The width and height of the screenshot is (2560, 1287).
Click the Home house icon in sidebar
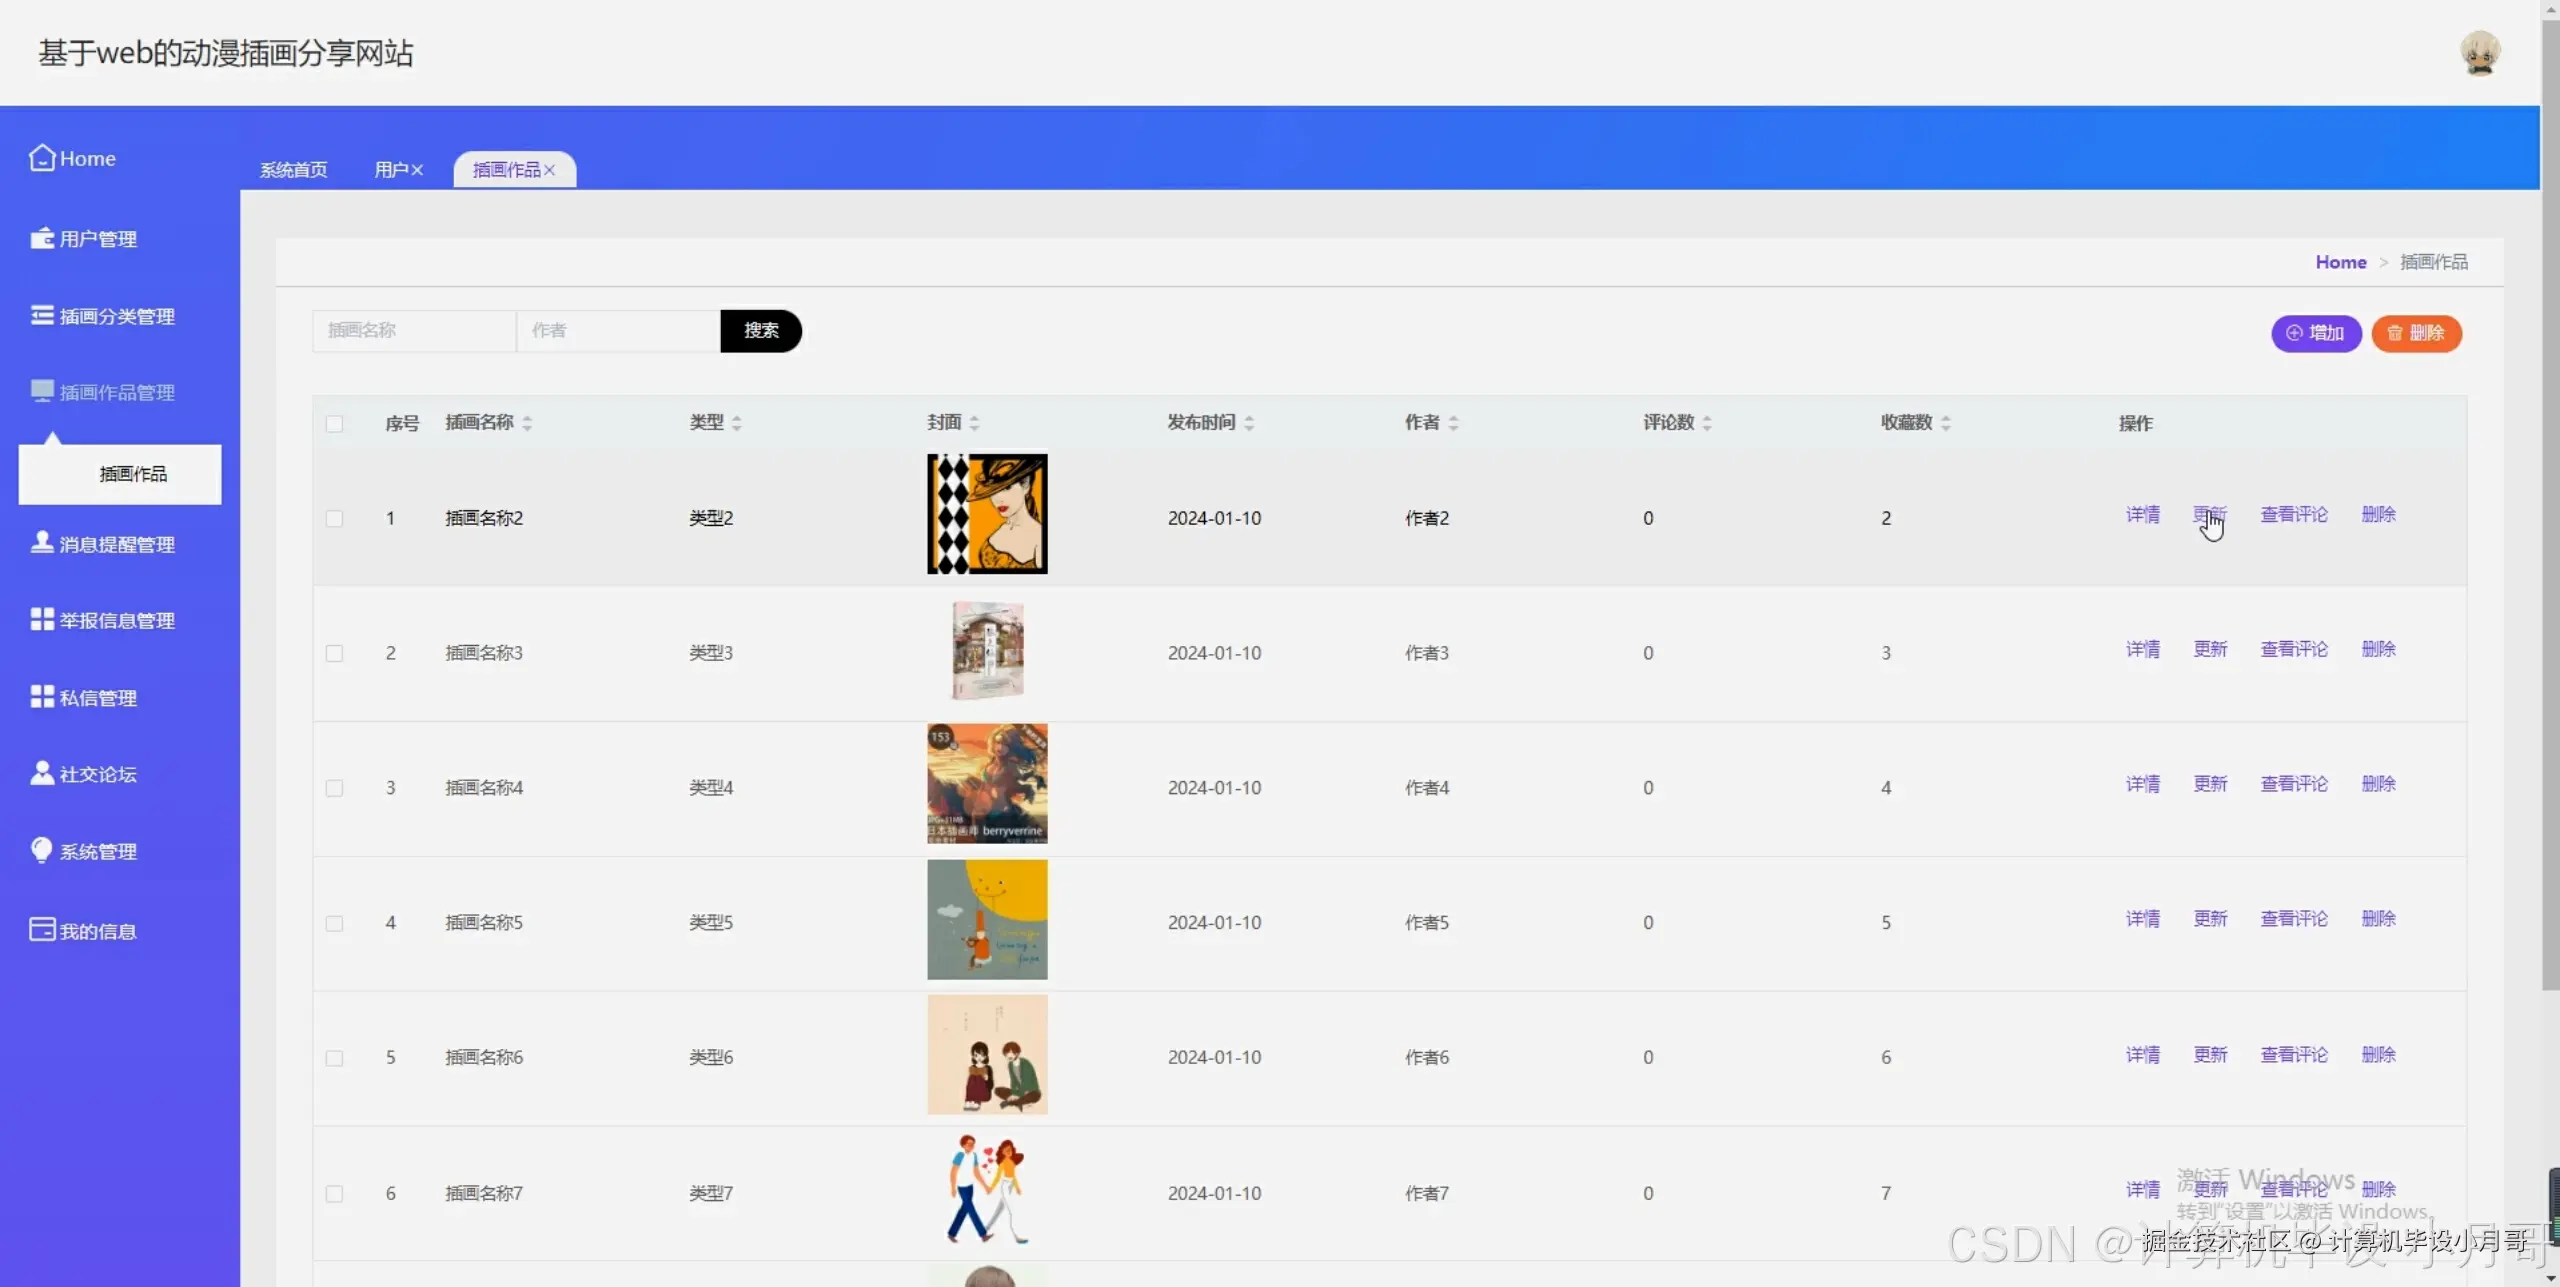tap(42, 158)
